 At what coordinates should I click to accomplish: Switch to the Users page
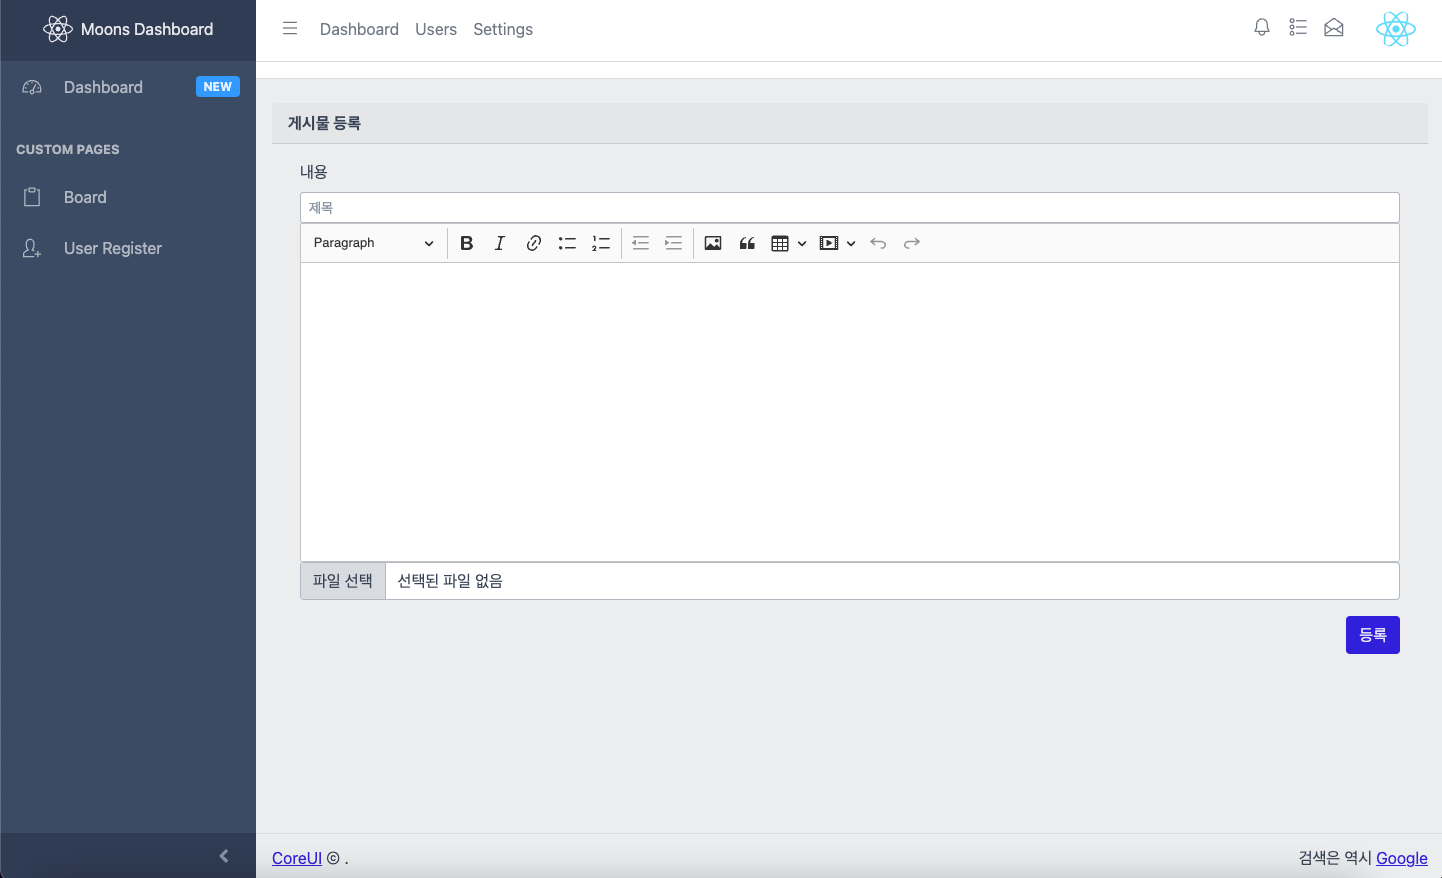pyautogui.click(x=436, y=29)
